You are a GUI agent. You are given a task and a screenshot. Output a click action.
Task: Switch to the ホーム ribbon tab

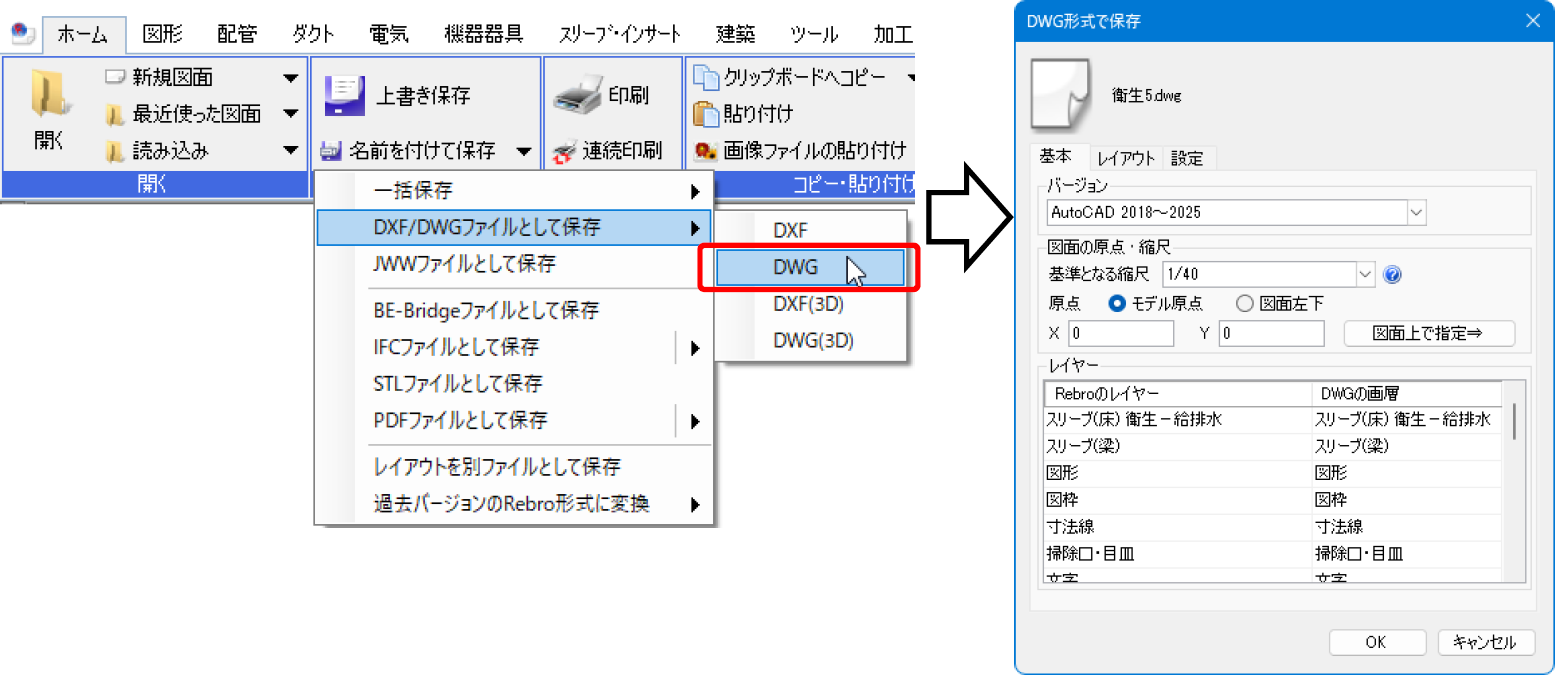(x=83, y=35)
